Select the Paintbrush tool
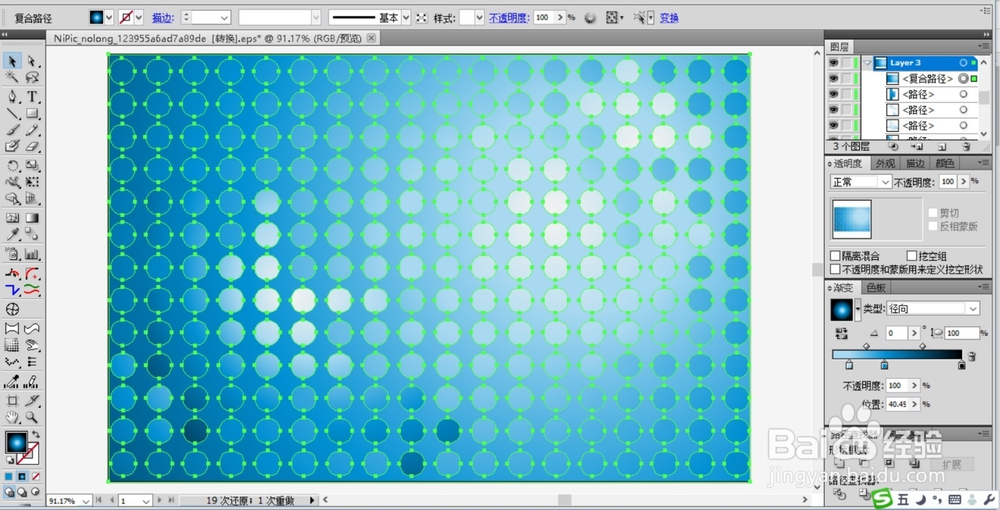This screenshot has height=510, width=1000. click(12, 131)
